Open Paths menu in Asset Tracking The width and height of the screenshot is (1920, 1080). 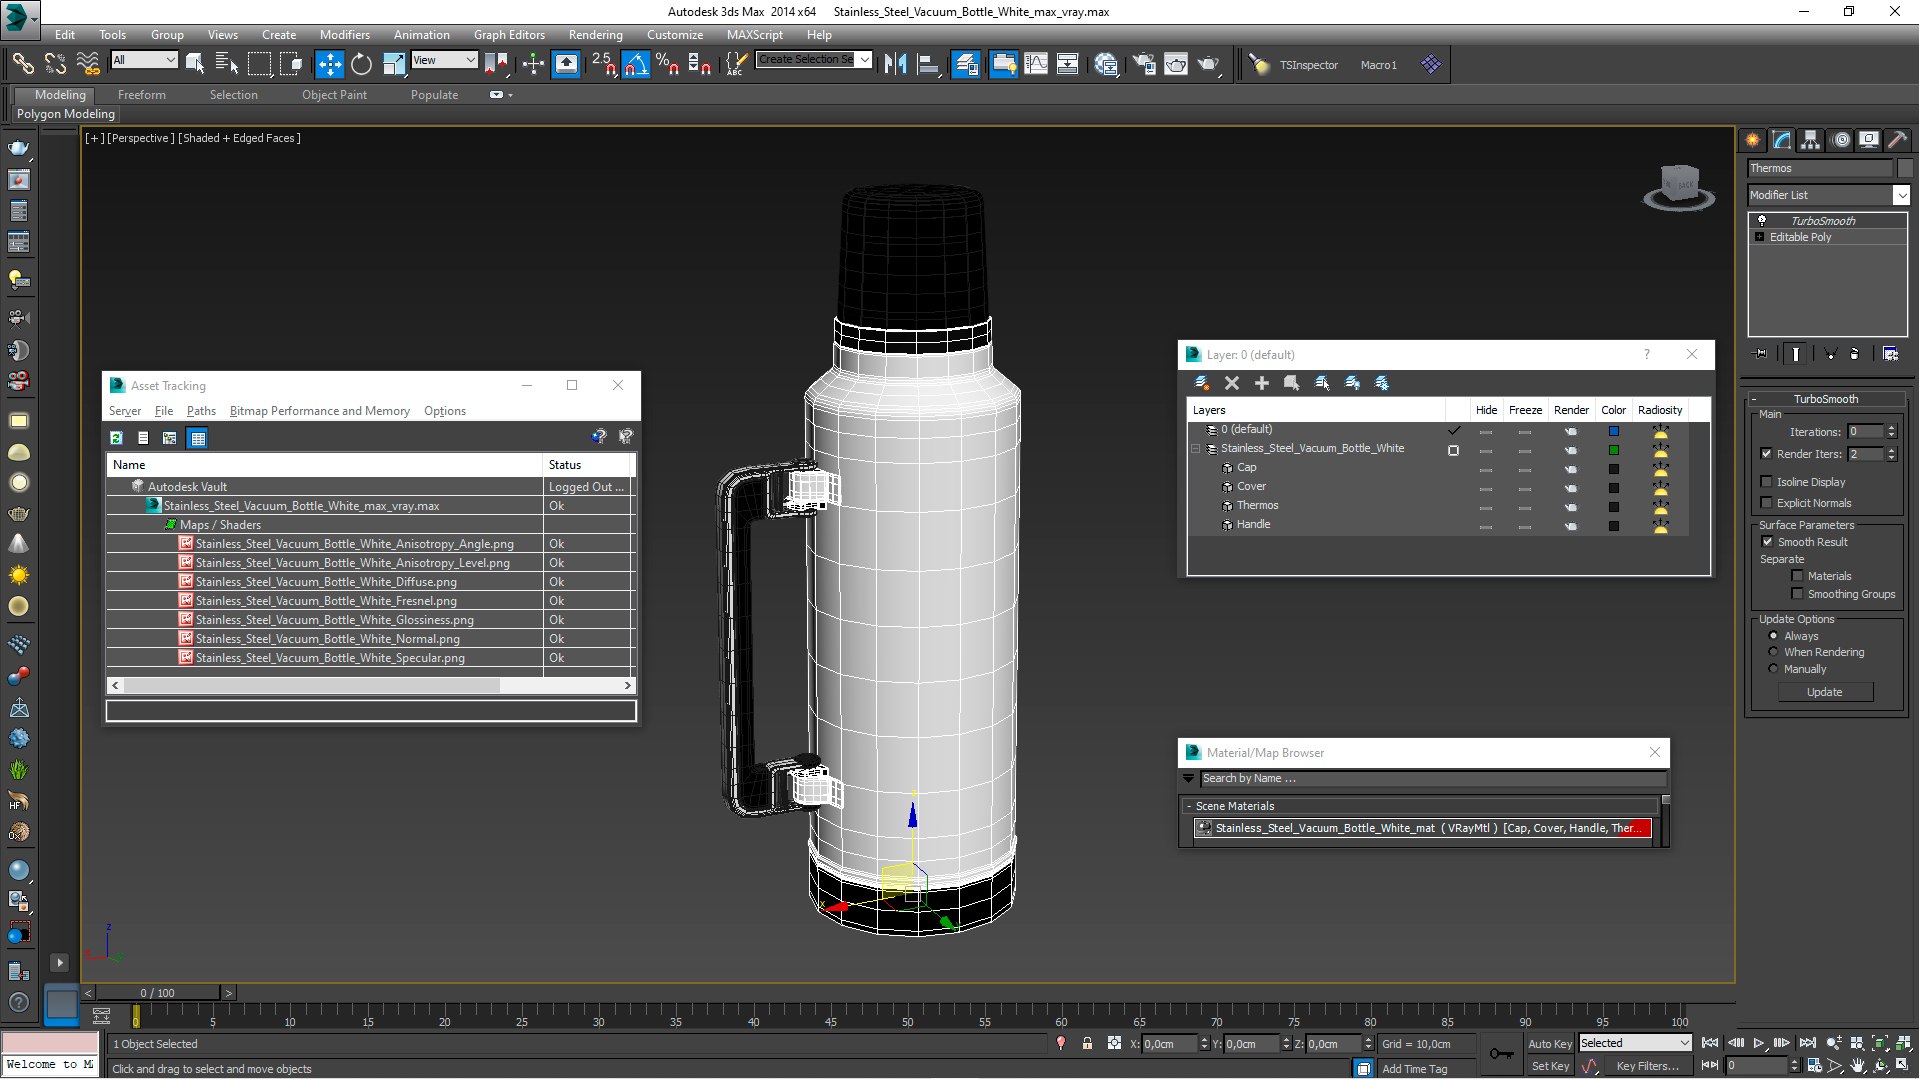tap(201, 411)
